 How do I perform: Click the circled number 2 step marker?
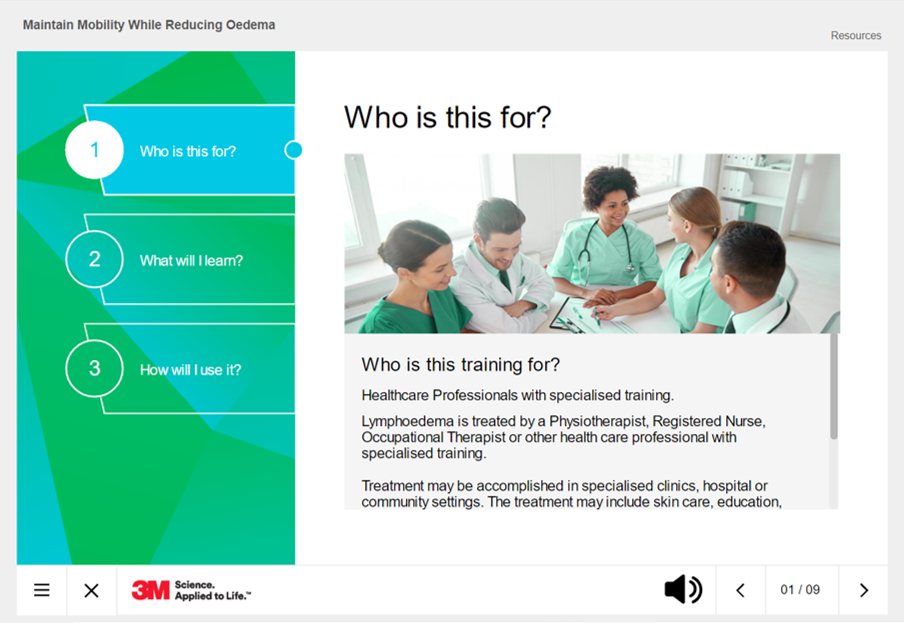(95, 259)
